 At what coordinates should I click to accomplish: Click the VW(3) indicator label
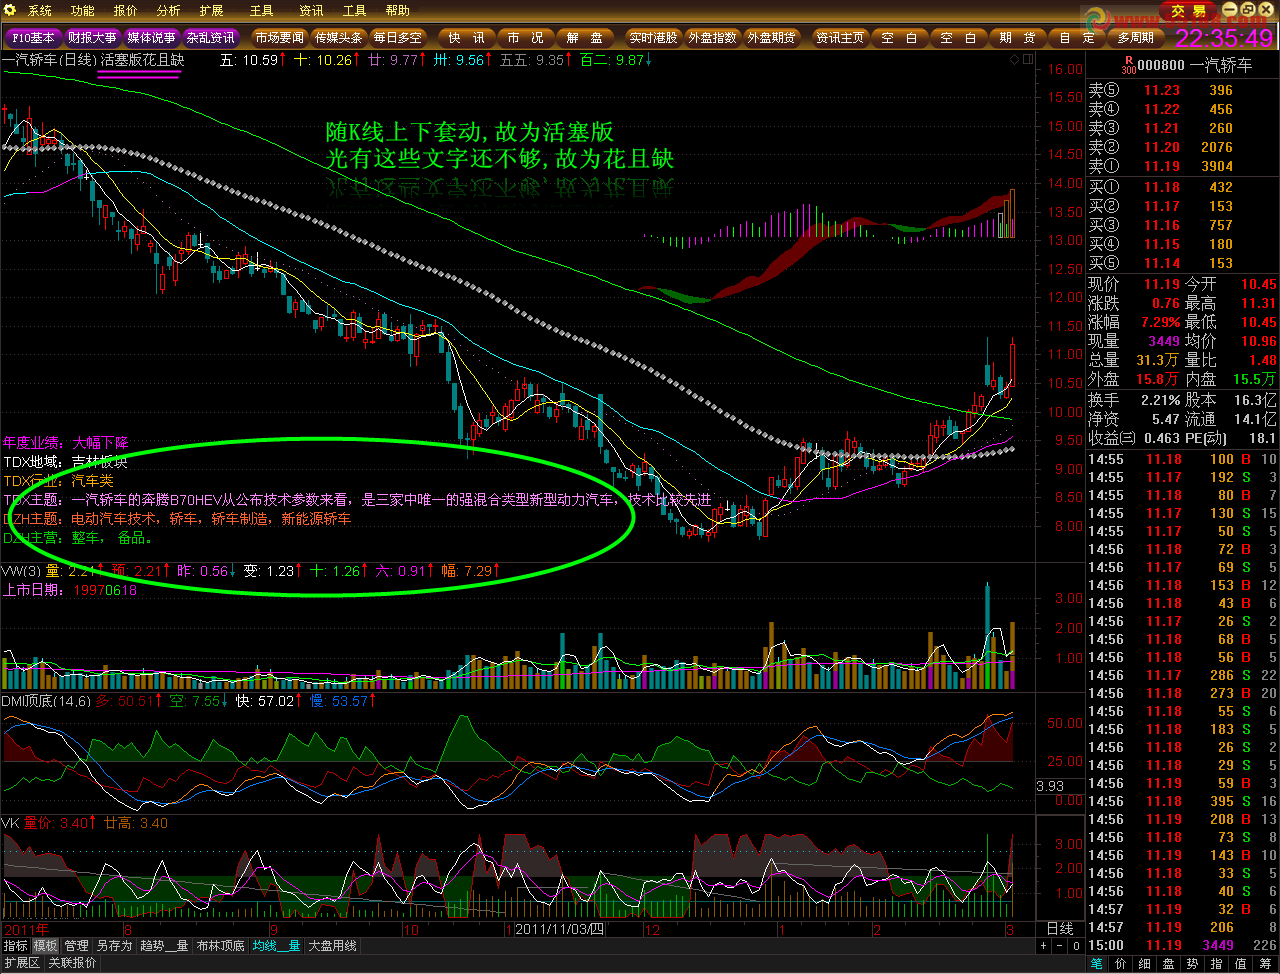tap(23, 571)
